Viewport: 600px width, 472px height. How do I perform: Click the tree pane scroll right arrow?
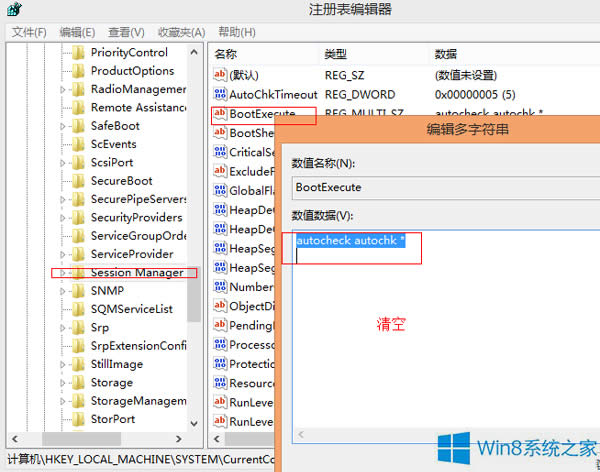(179, 439)
